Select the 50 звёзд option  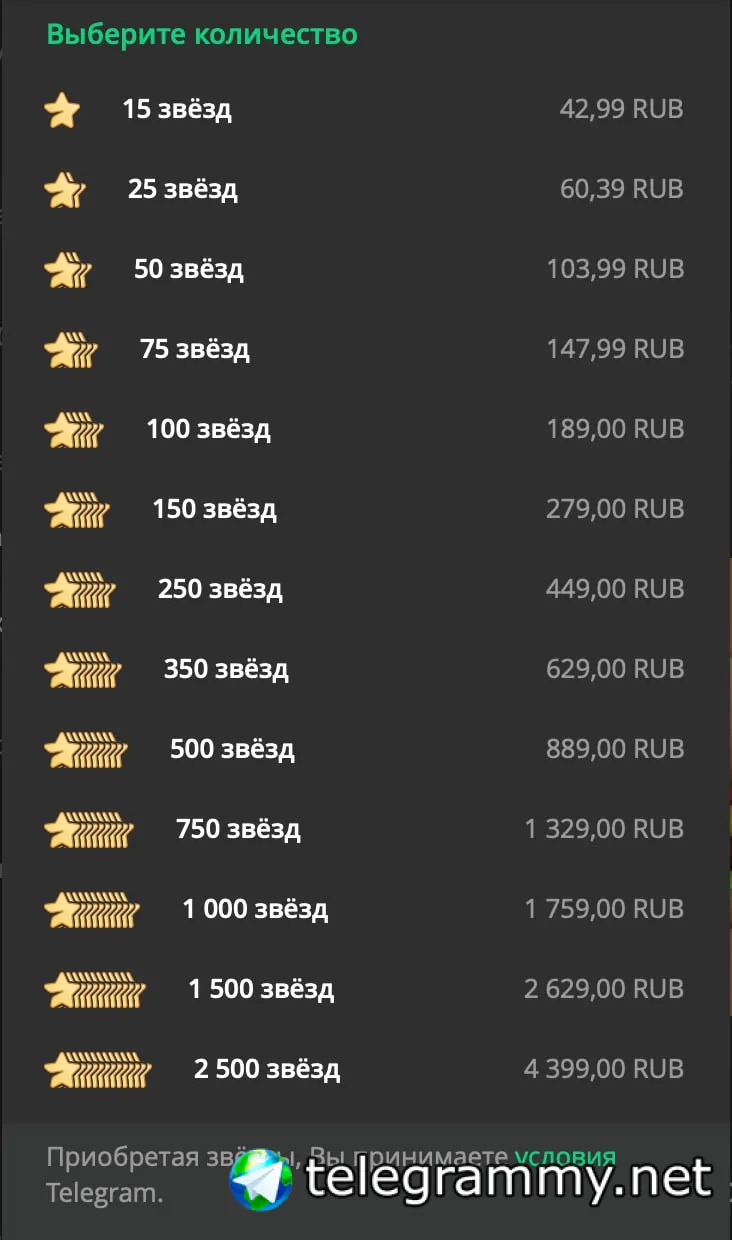[x=188, y=269]
